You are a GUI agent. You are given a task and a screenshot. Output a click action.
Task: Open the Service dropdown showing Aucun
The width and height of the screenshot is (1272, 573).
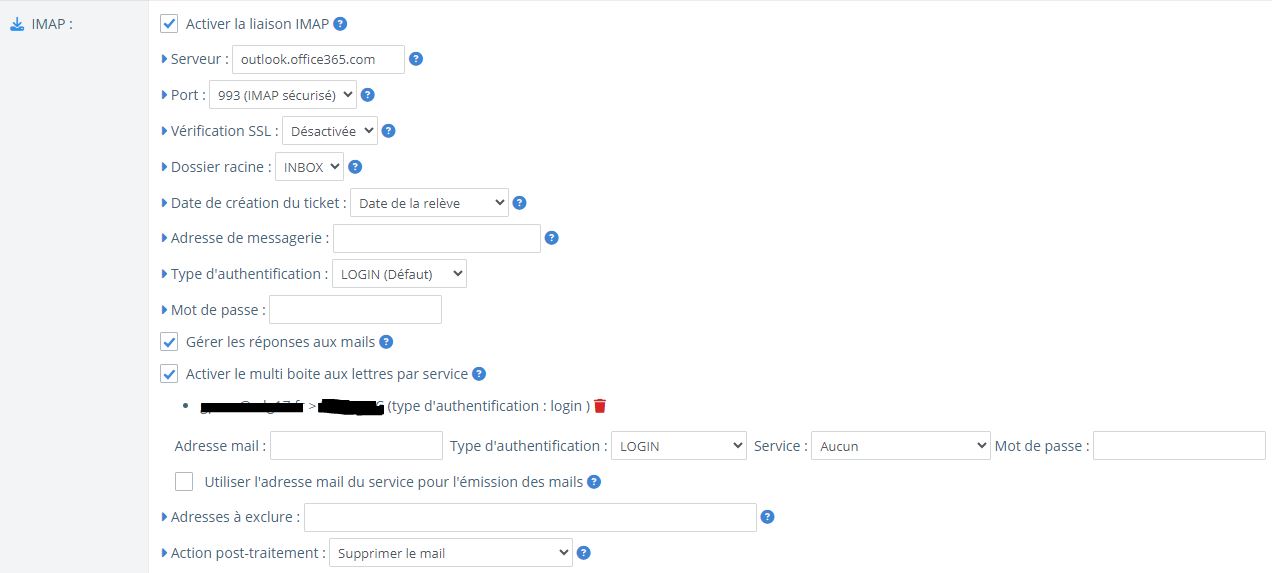(x=901, y=446)
